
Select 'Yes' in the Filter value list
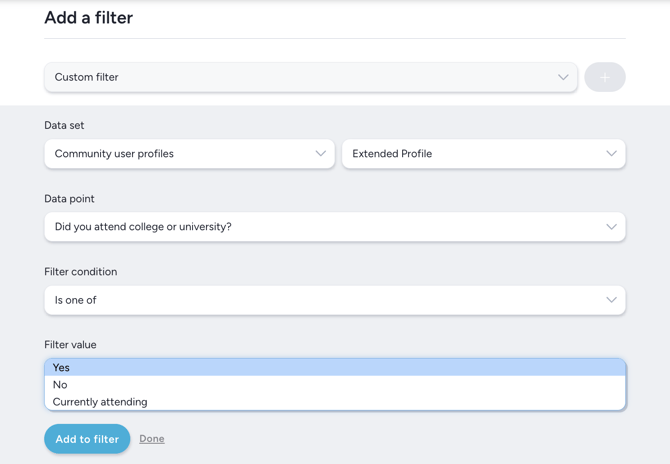point(62,368)
